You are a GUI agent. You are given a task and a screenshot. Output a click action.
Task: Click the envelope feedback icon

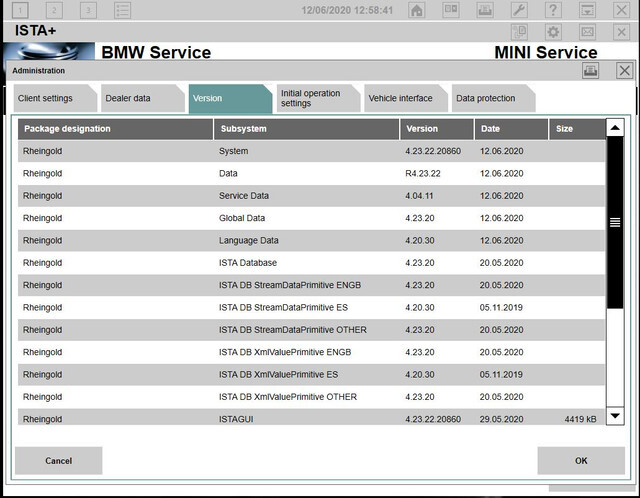coord(587,32)
